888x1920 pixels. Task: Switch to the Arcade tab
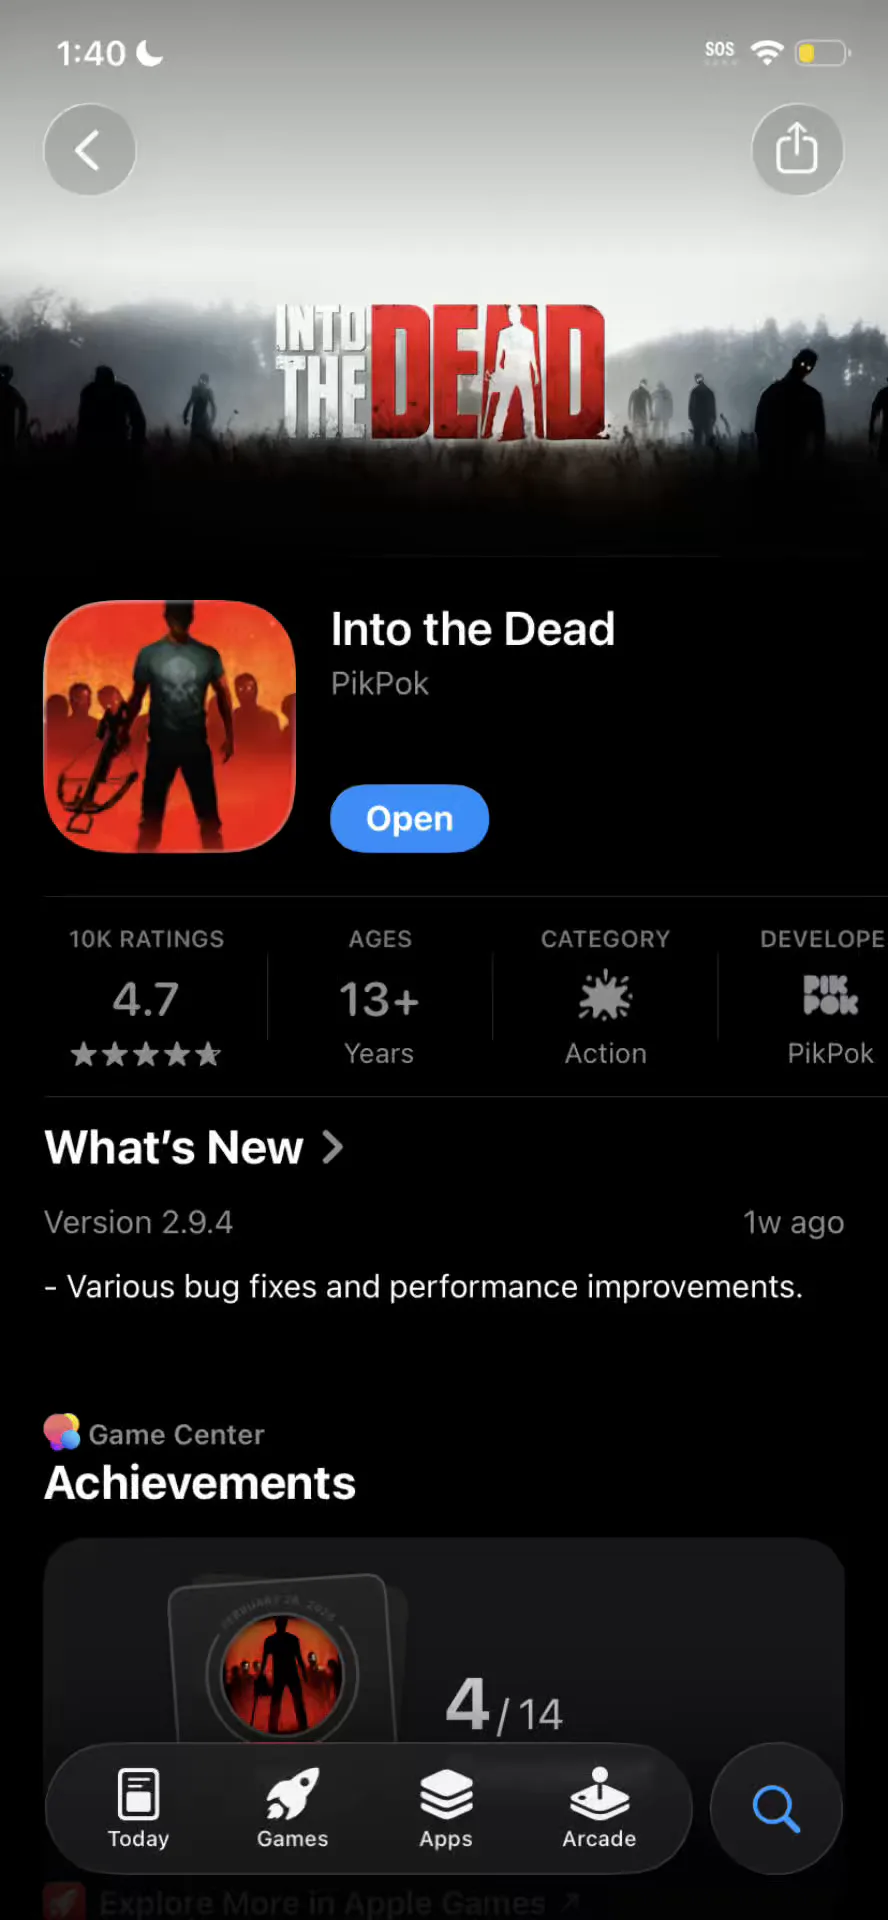pyautogui.click(x=599, y=1808)
